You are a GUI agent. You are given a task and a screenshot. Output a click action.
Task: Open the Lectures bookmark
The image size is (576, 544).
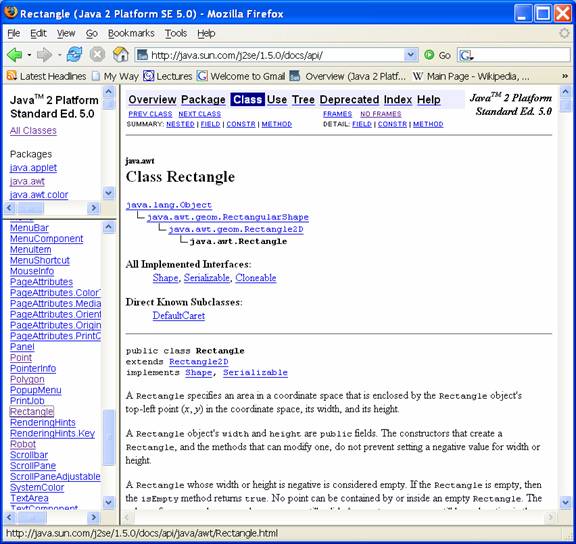click(168, 76)
